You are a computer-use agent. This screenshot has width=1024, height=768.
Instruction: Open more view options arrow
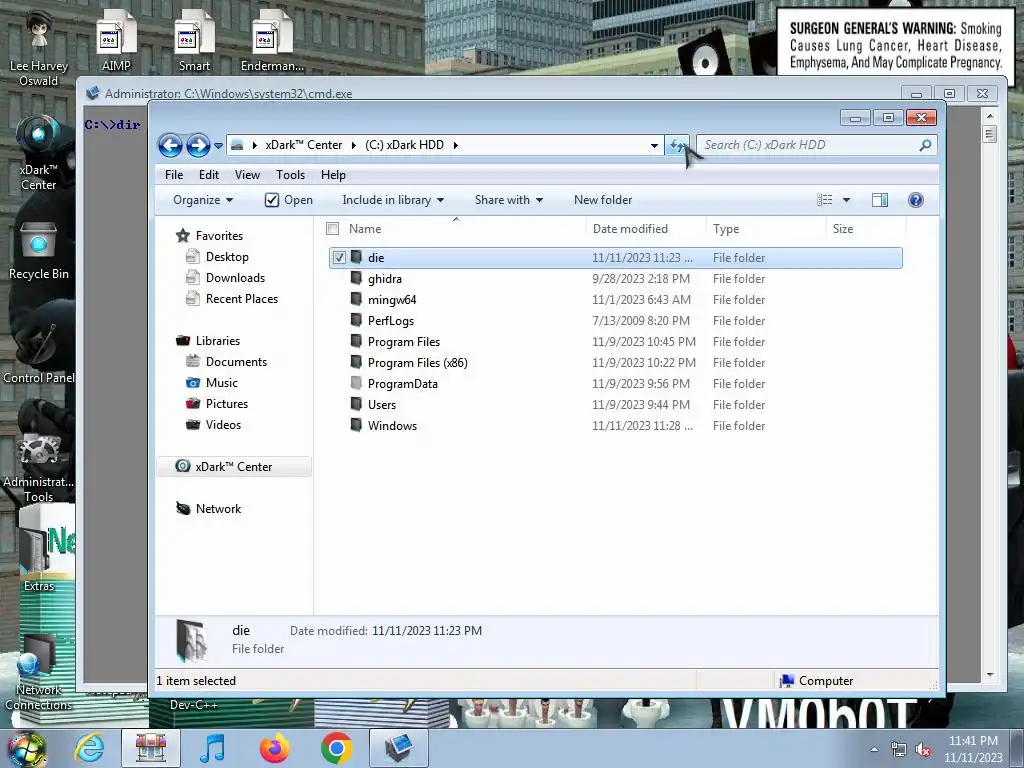(x=846, y=200)
